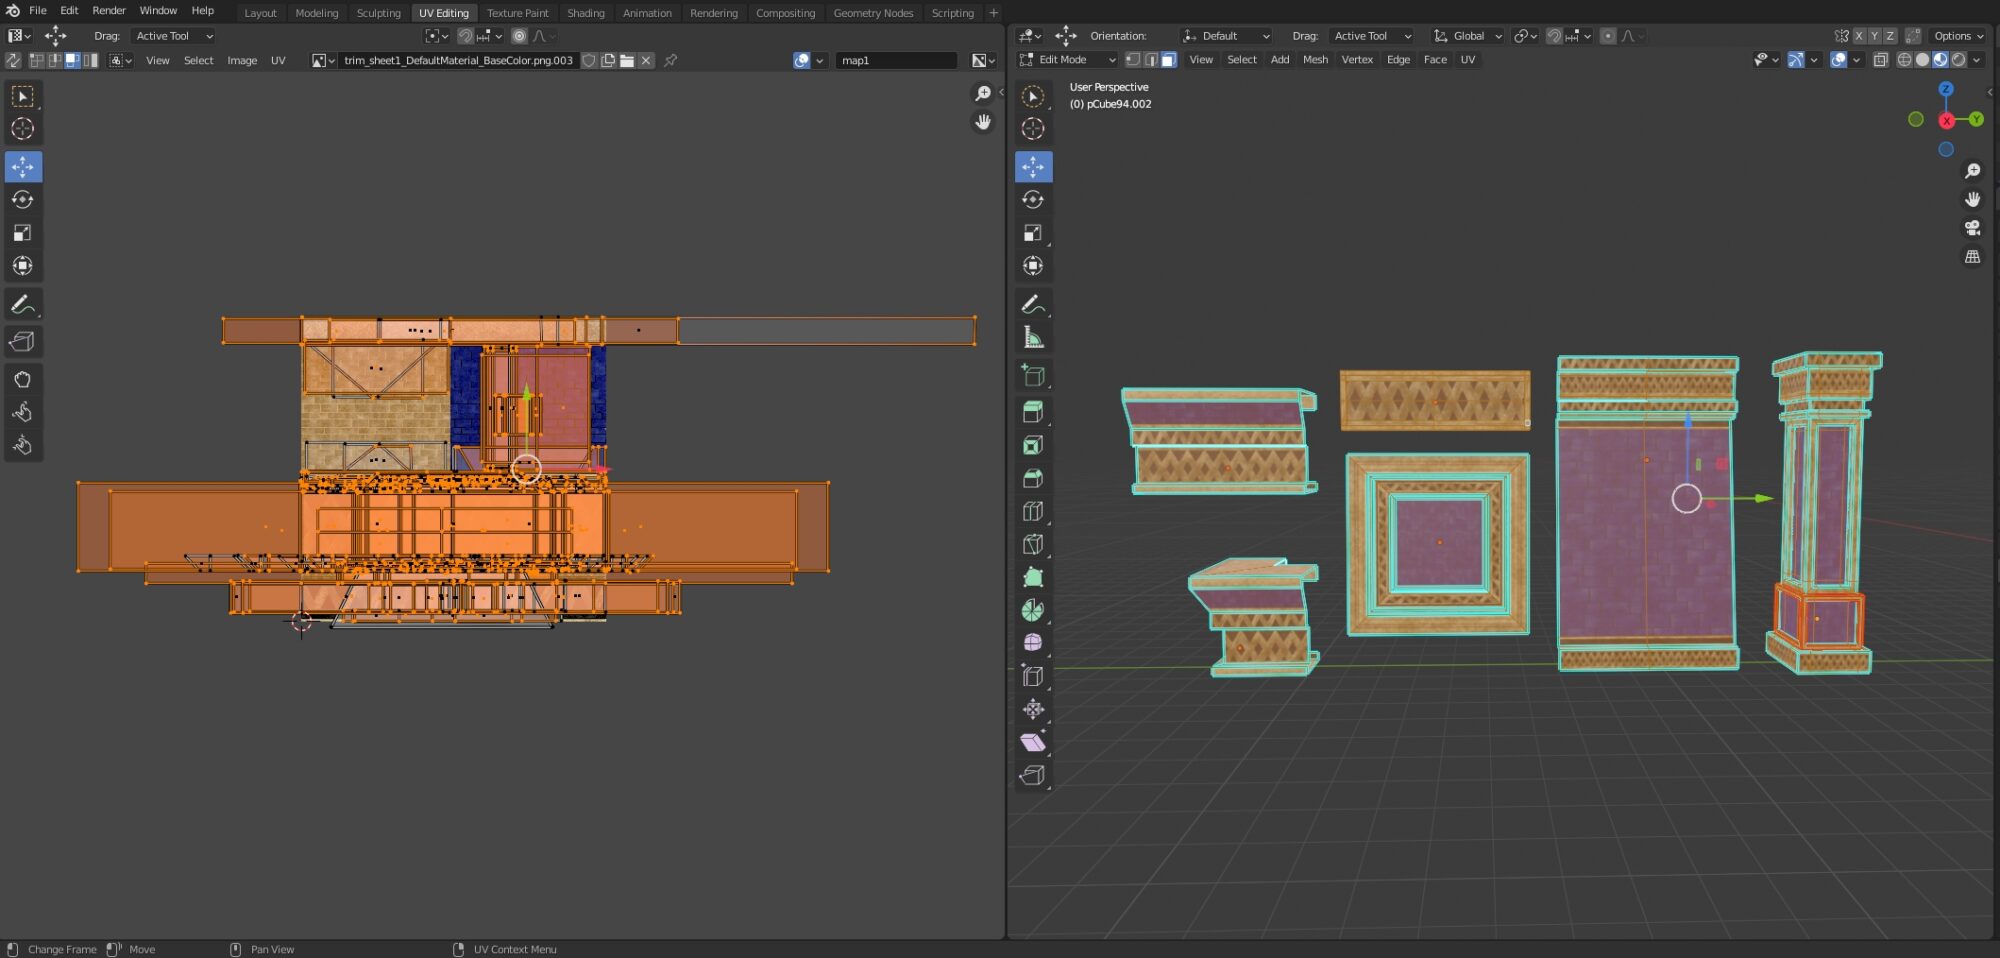This screenshot has width=2000, height=958.
Task: Select the Bevel tool in 3D viewport
Action: click(1033, 478)
